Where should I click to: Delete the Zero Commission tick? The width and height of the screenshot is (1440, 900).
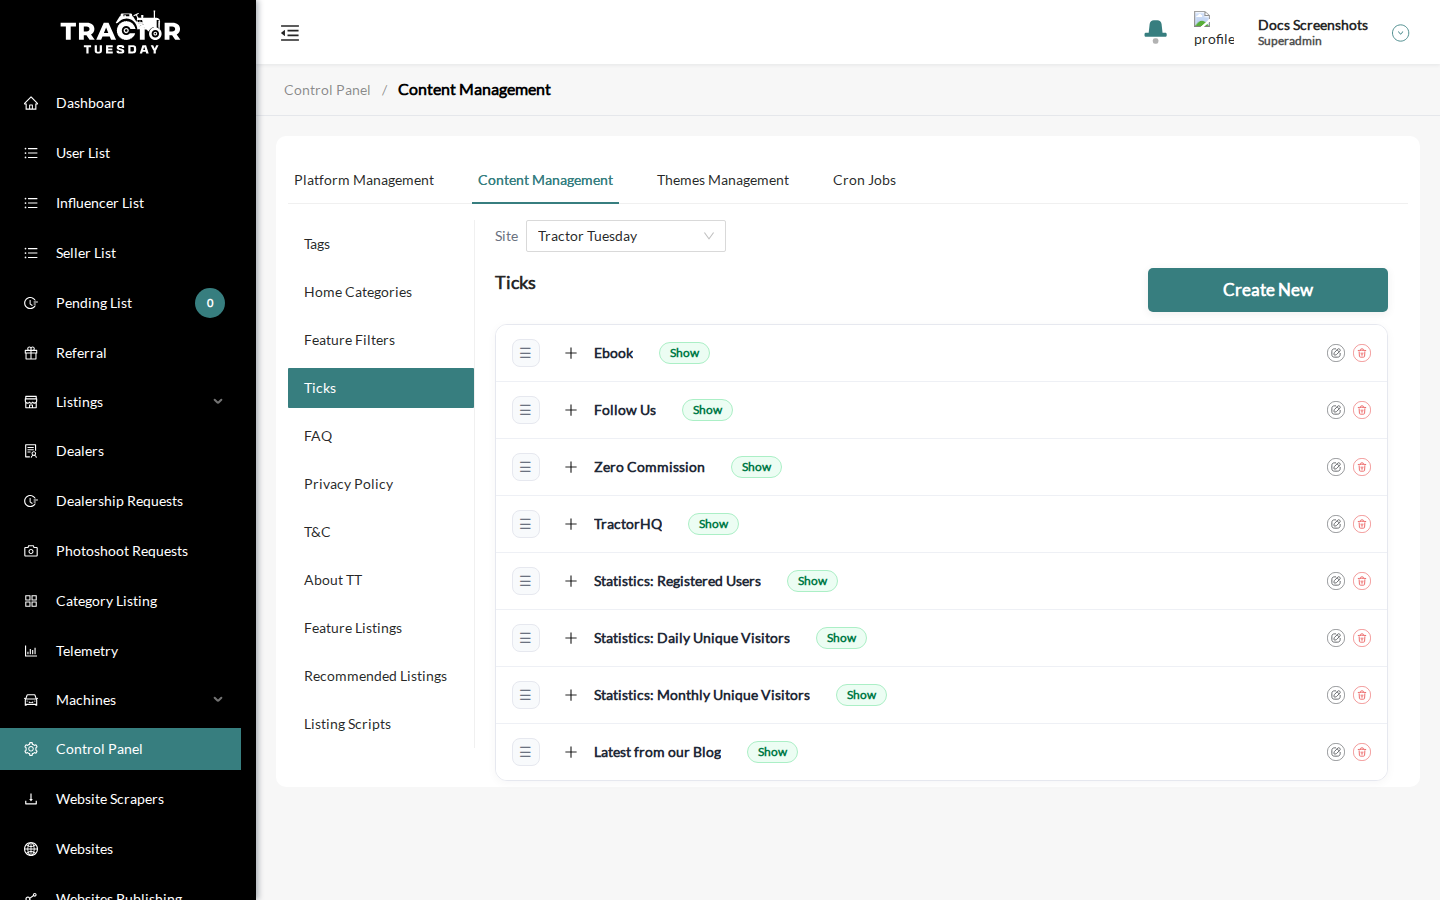[1362, 467]
